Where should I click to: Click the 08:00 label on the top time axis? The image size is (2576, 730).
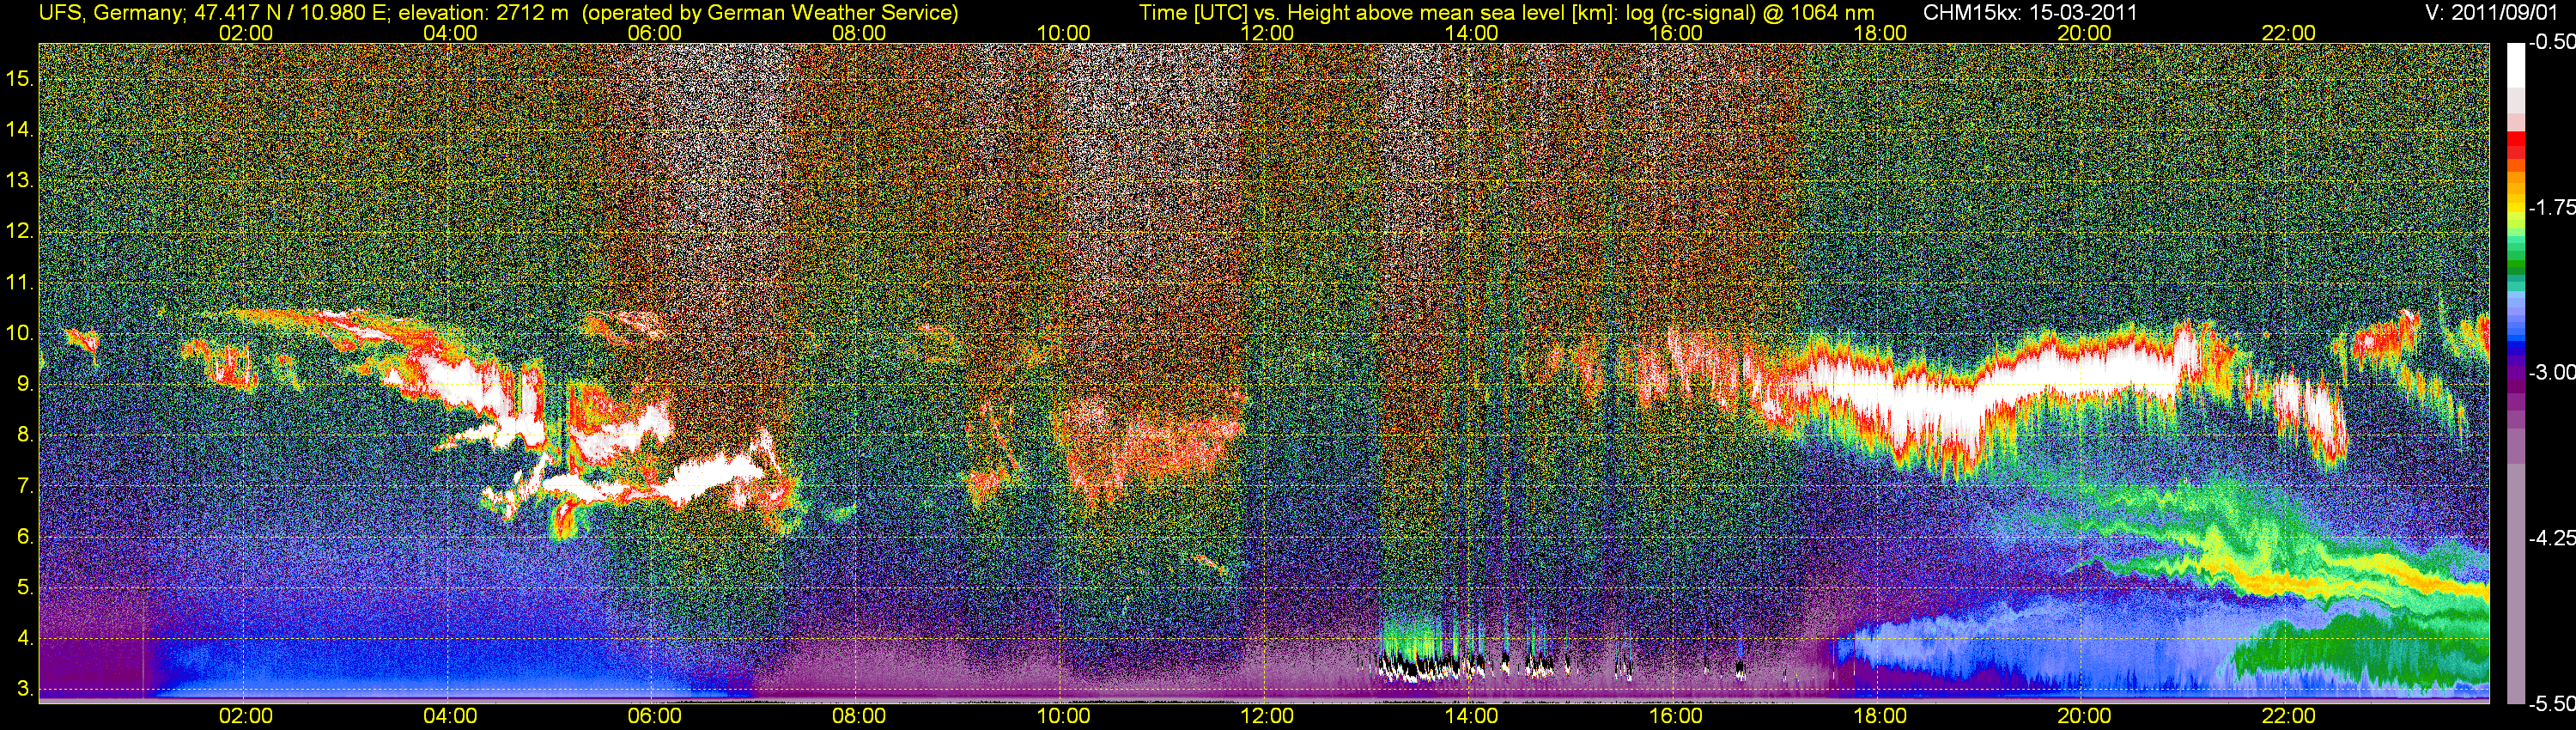click(x=859, y=33)
